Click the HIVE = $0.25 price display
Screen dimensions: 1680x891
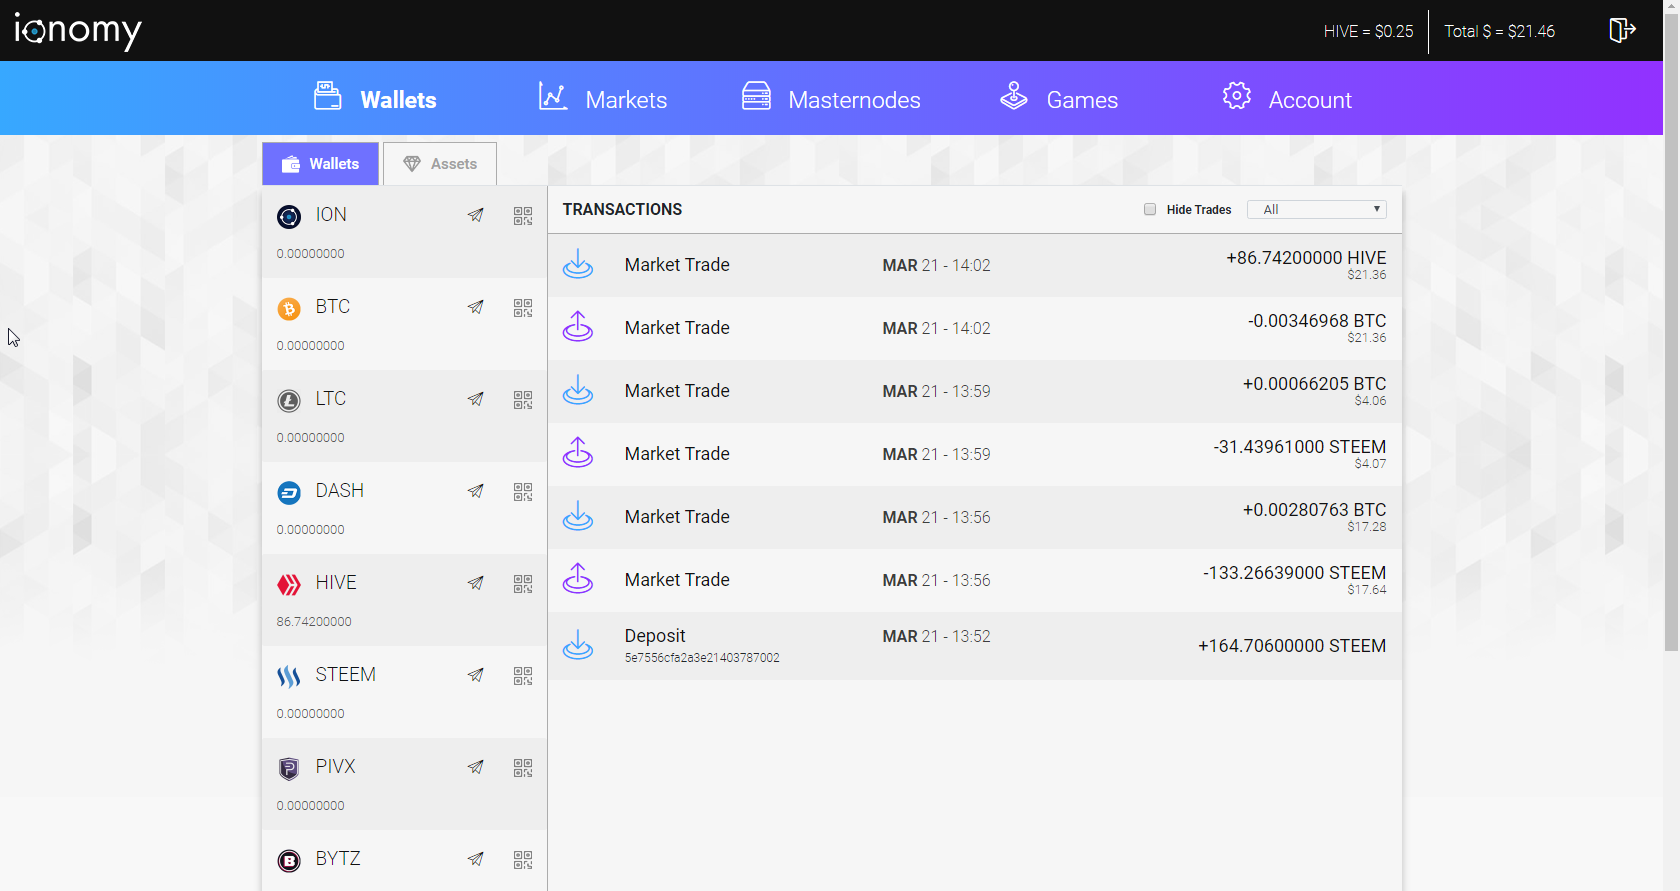pyautogui.click(x=1368, y=31)
